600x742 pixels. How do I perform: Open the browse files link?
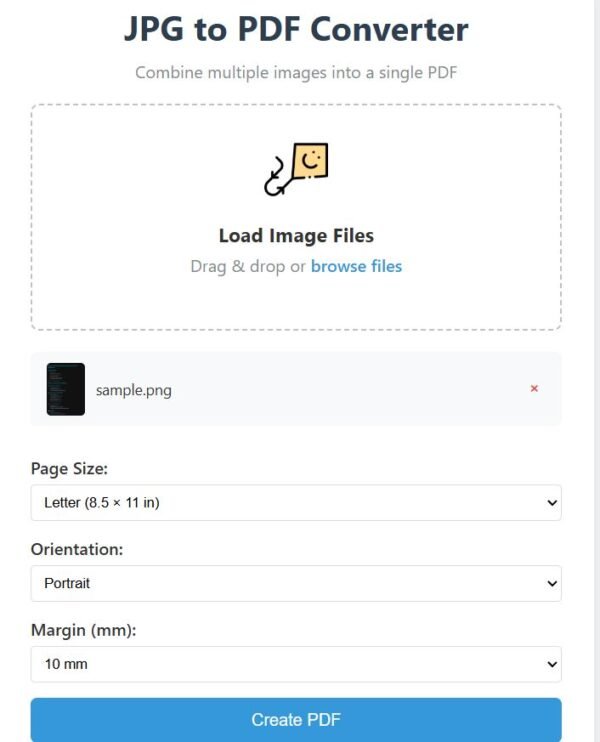[356, 266]
